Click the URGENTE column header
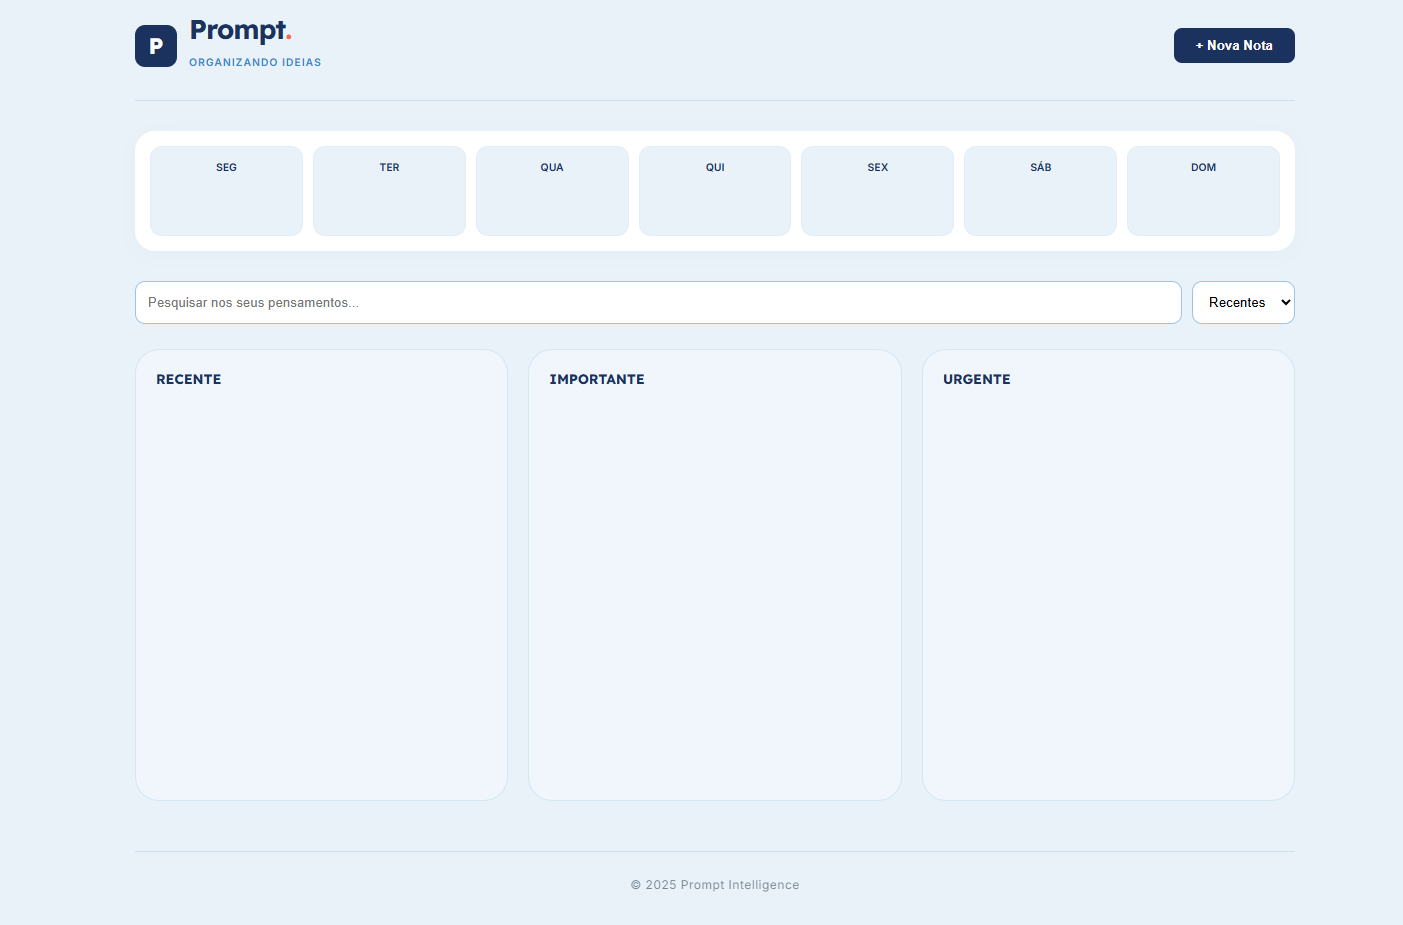Screen dimensions: 1403x925 [976, 379]
